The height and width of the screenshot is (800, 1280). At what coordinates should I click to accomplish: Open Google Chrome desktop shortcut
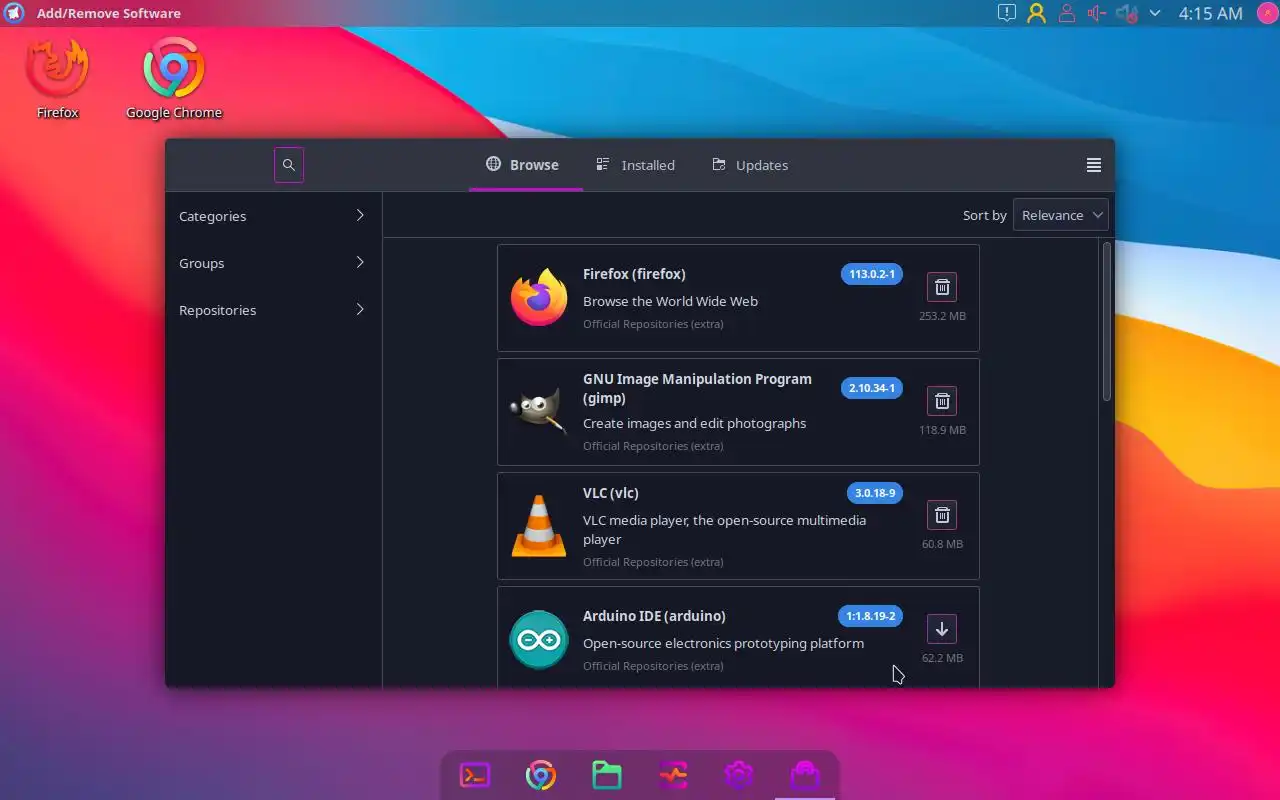point(174,78)
